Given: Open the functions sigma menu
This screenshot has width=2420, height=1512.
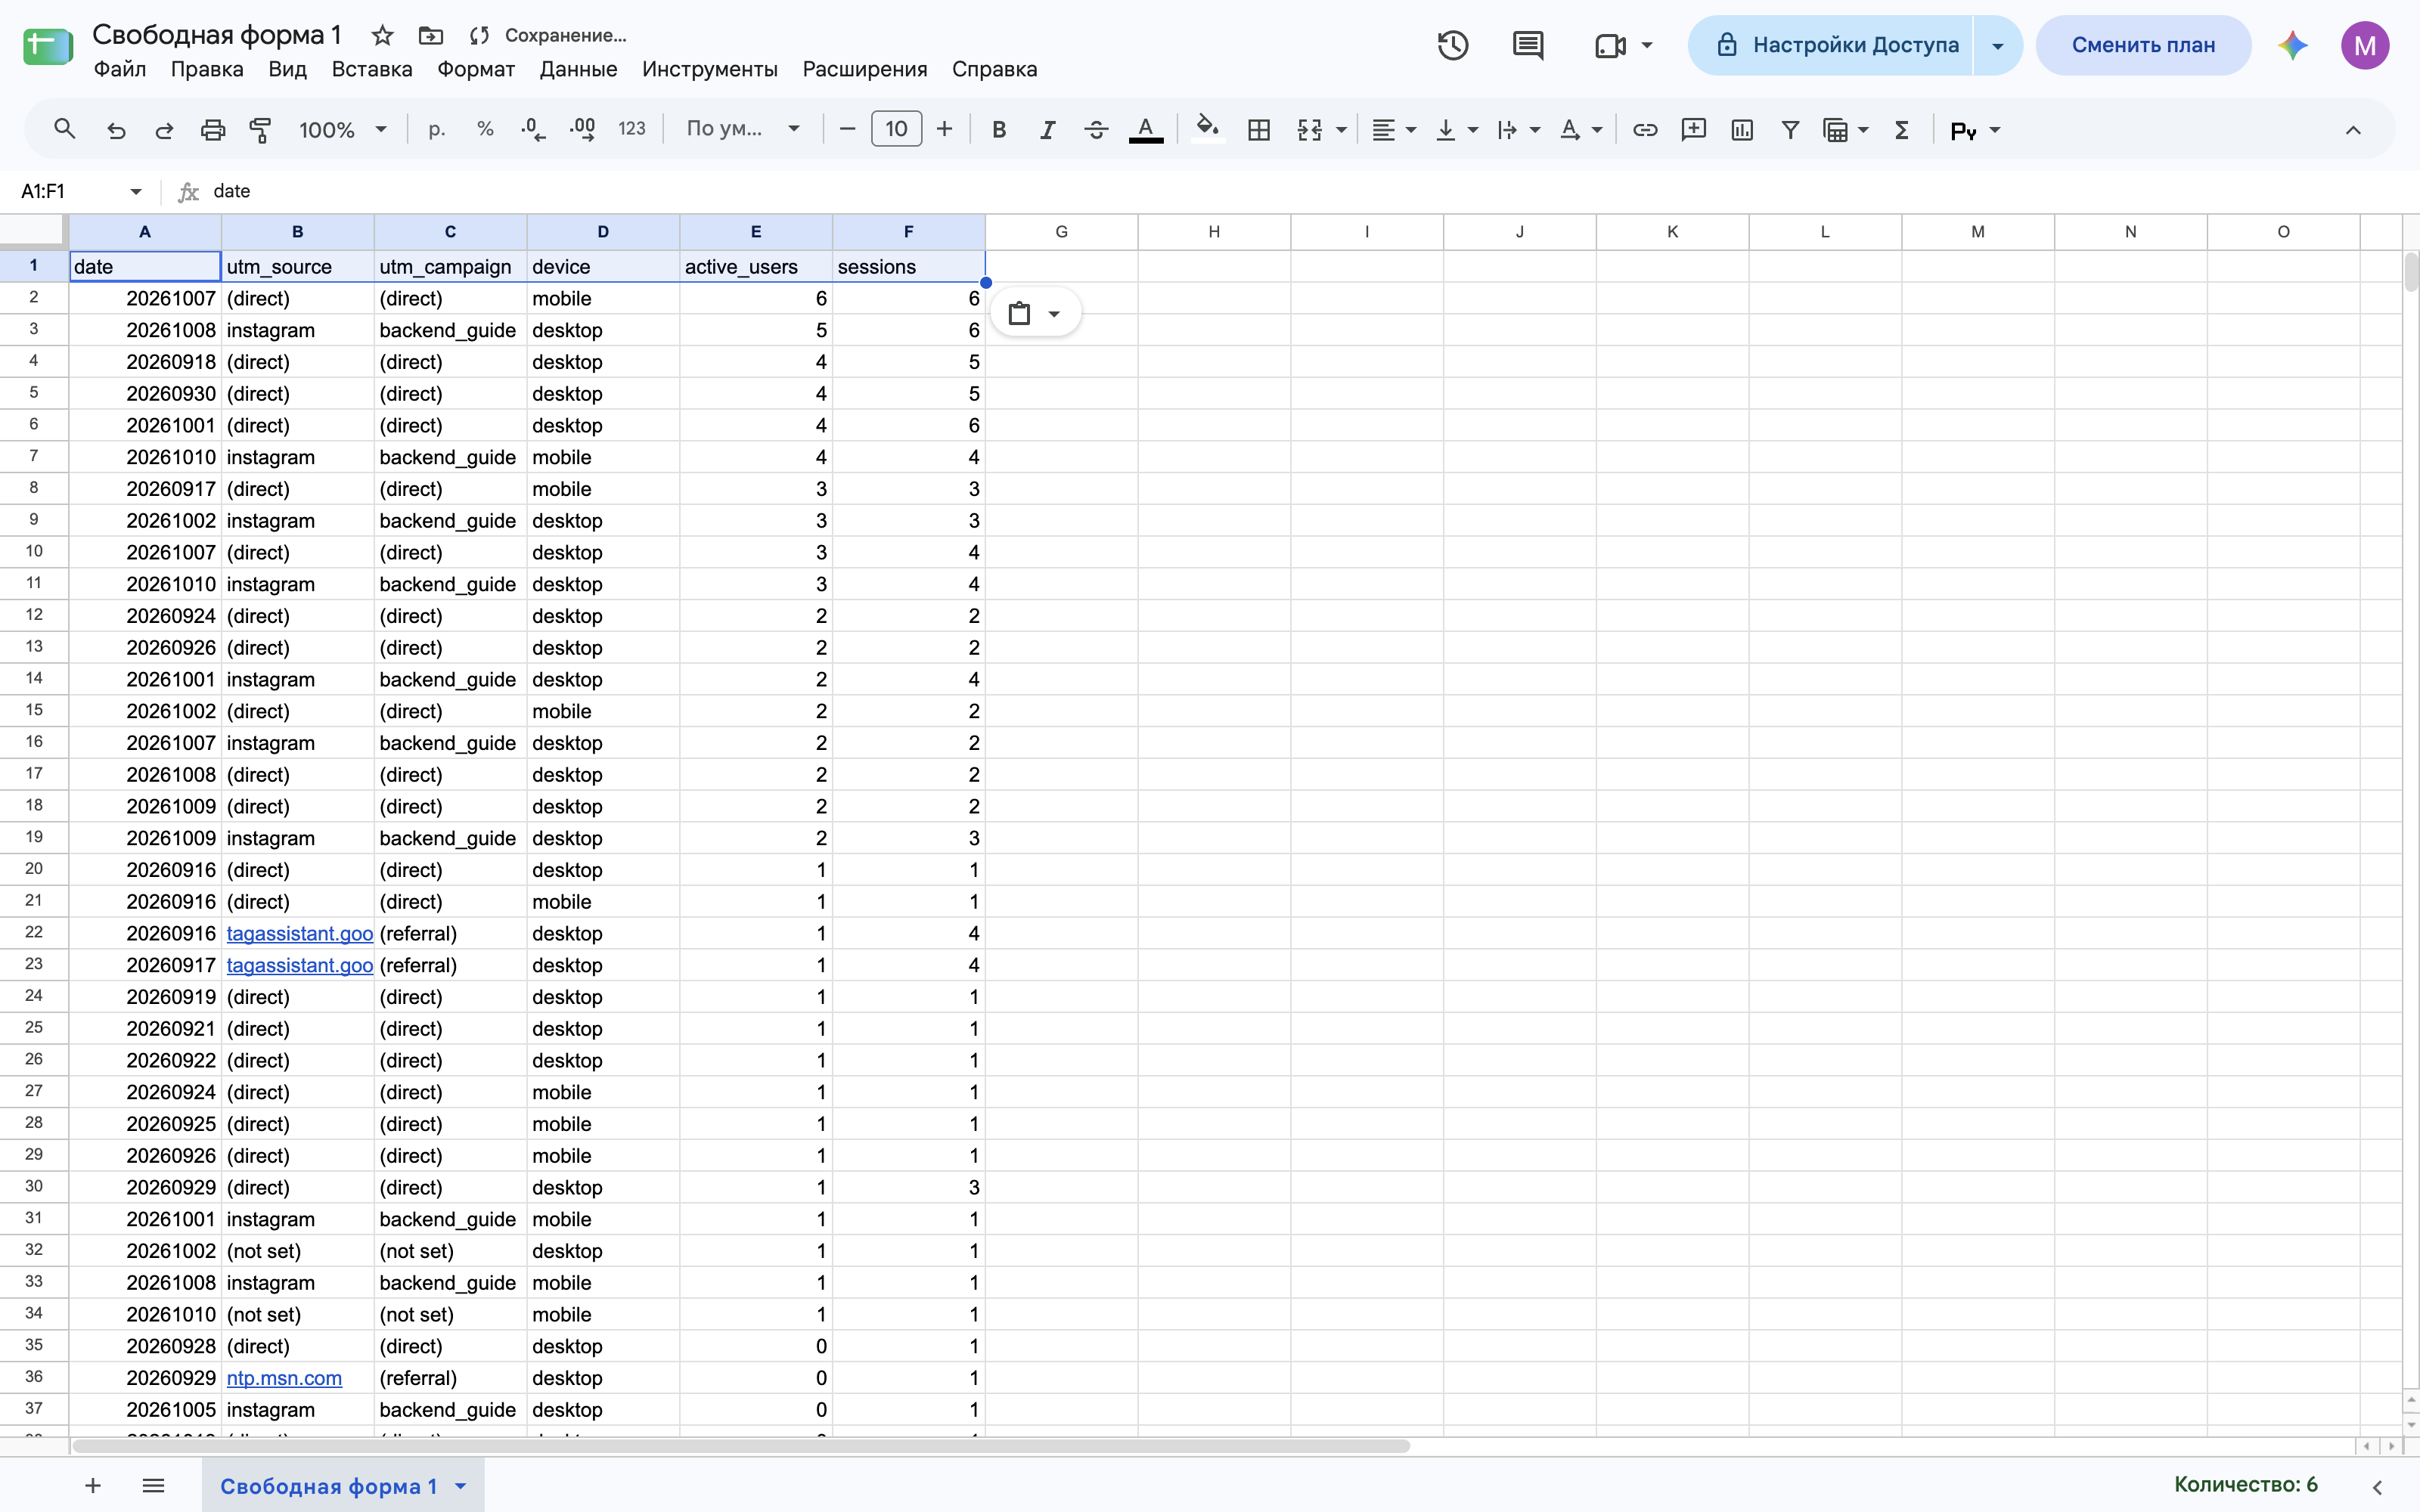Looking at the screenshot, I should click(1902, 129).
